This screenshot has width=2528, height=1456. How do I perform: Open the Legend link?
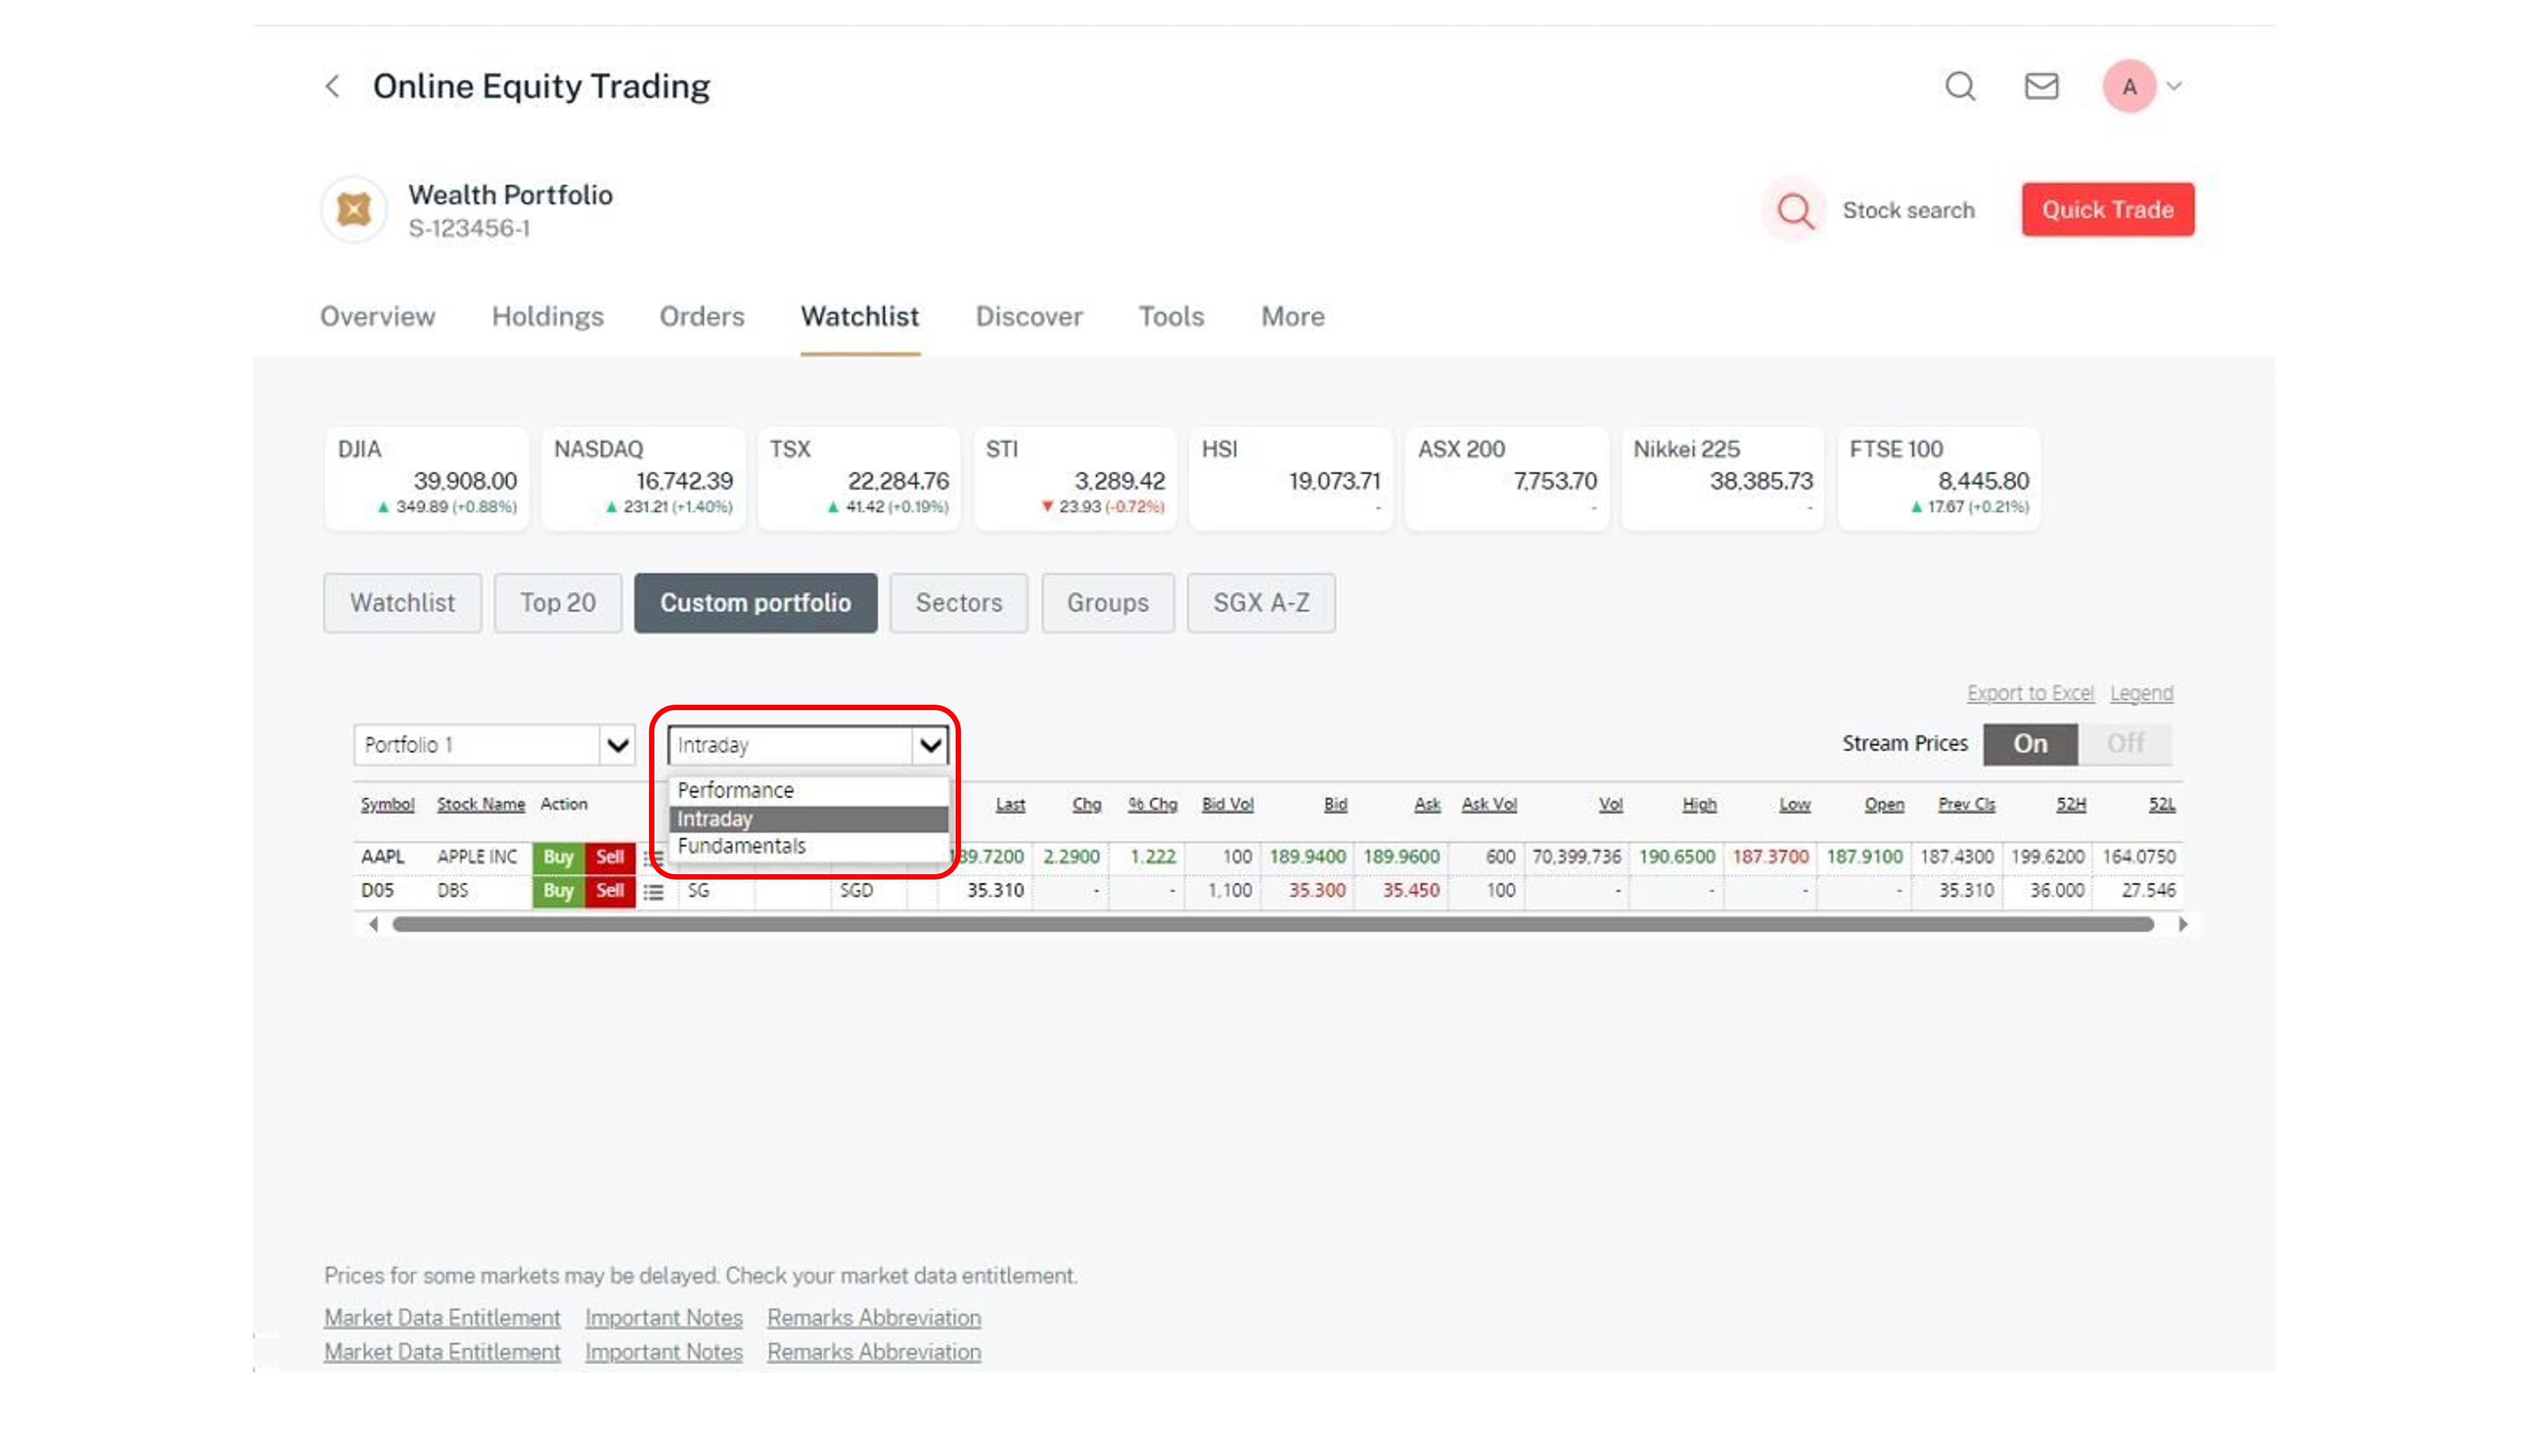pos(2141,693)
